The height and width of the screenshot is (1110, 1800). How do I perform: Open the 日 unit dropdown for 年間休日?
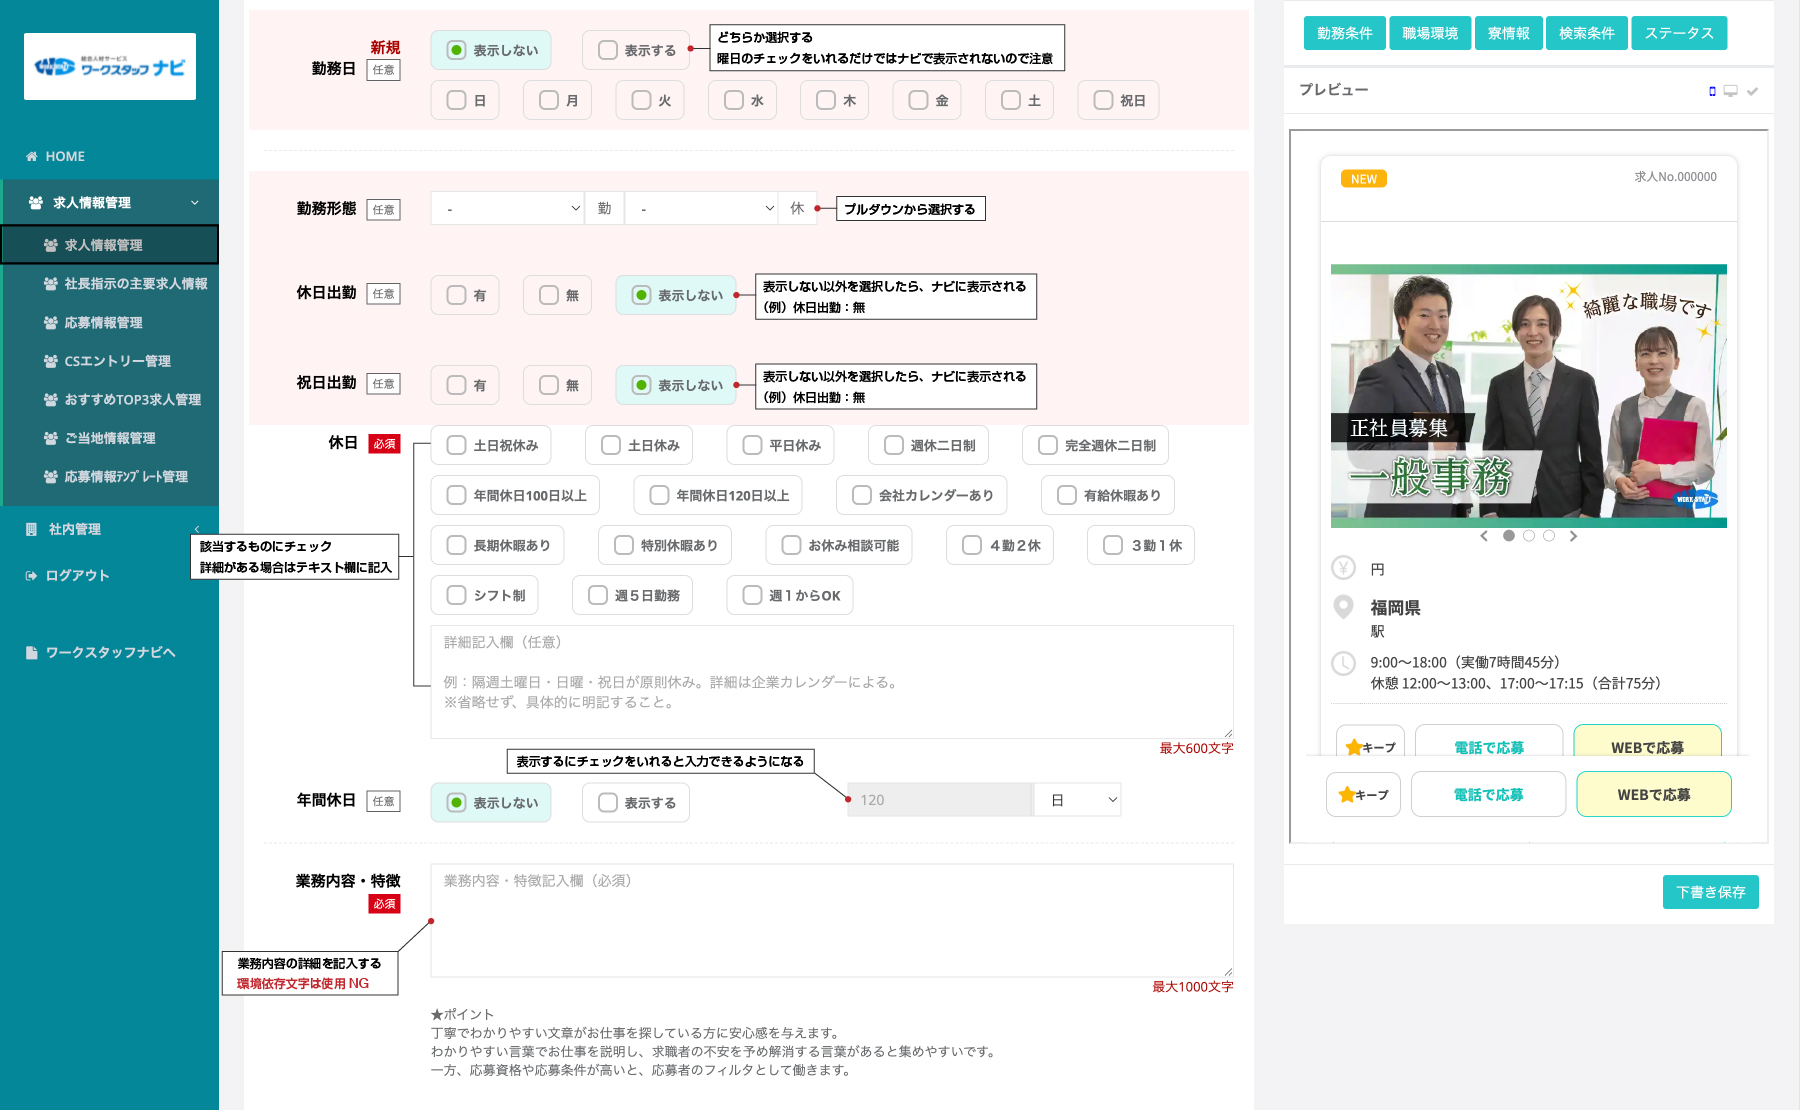(1078, 800)
